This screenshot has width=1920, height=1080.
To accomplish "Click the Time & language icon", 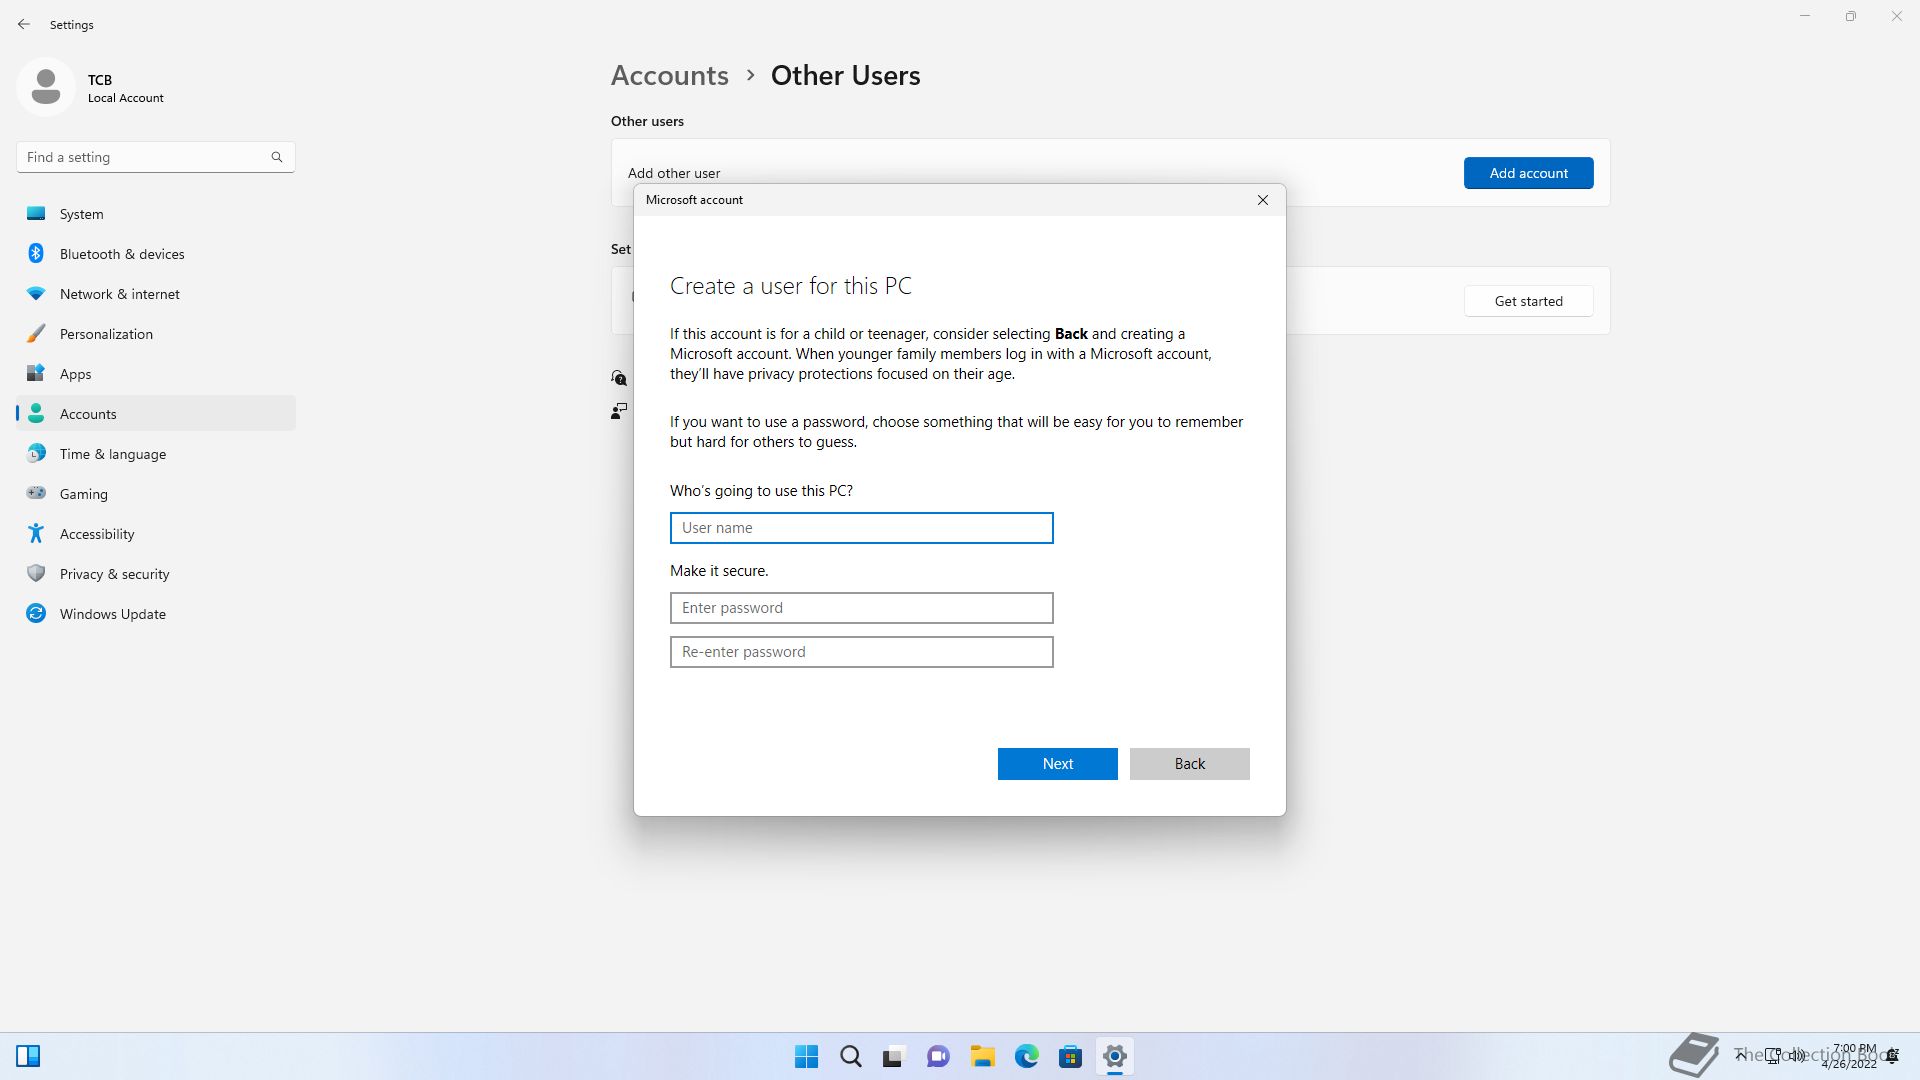I will pos(36,454).
